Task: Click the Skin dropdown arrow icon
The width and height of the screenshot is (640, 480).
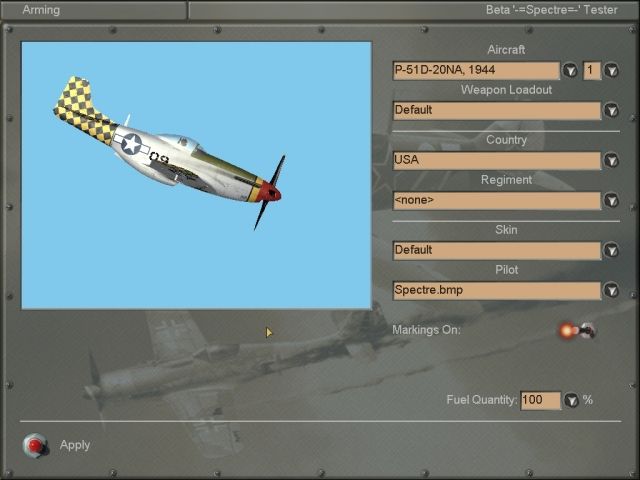Action: point(611,250)
